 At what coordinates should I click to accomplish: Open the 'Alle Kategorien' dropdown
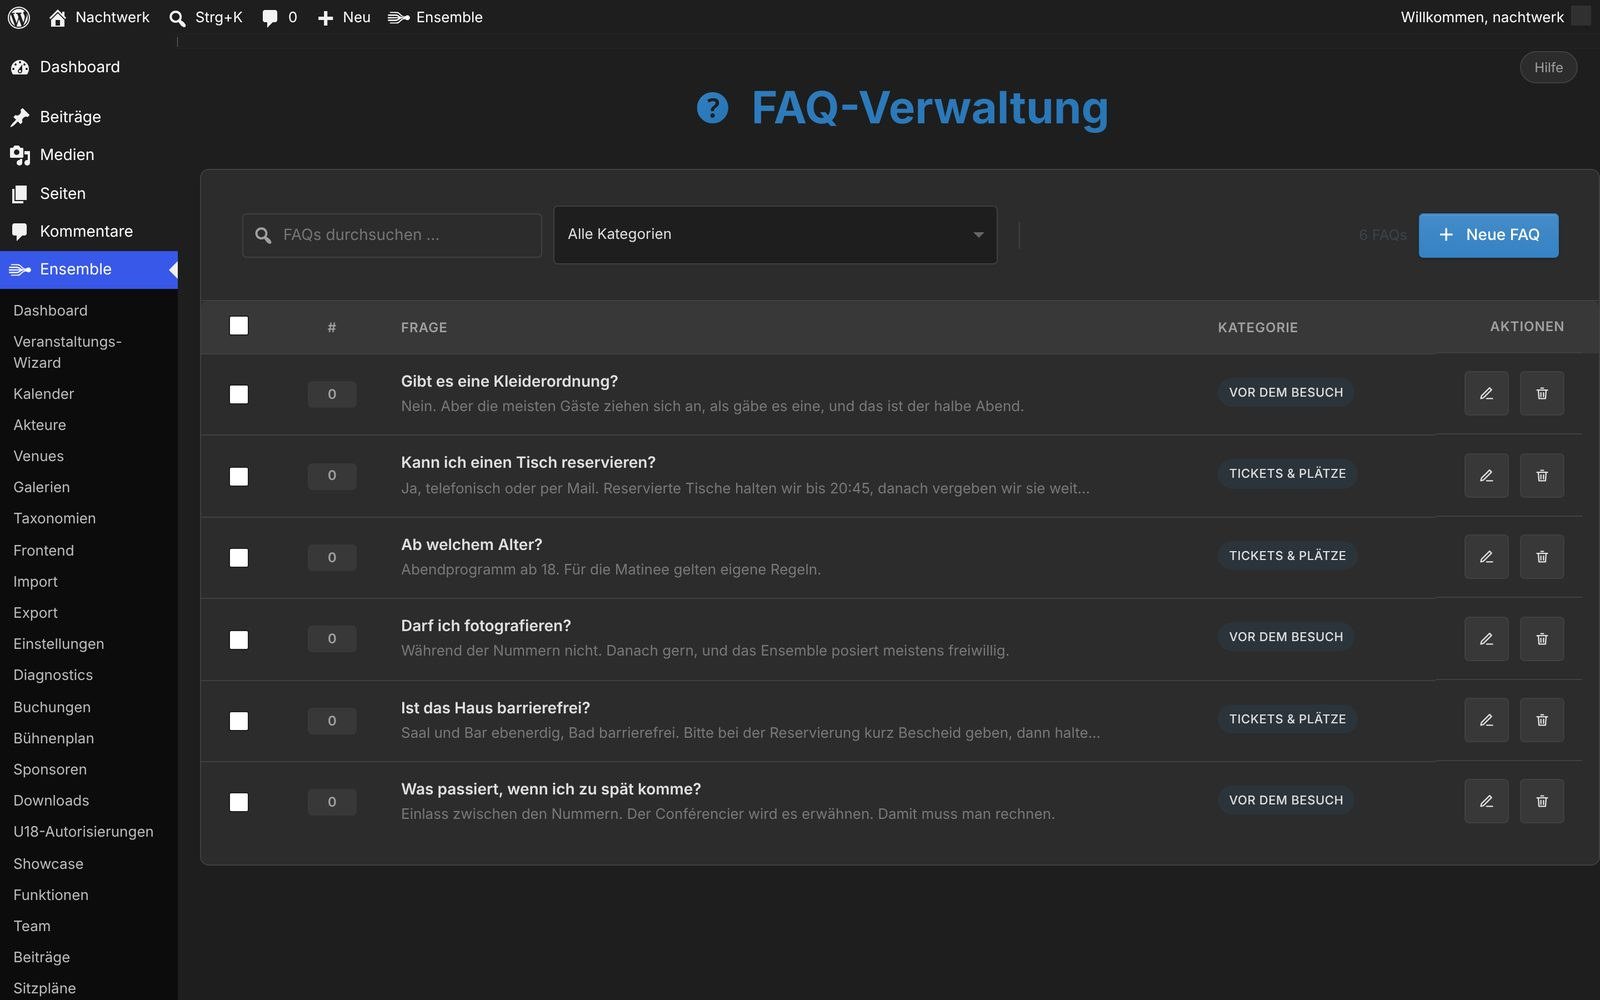[x=775, y=235]
